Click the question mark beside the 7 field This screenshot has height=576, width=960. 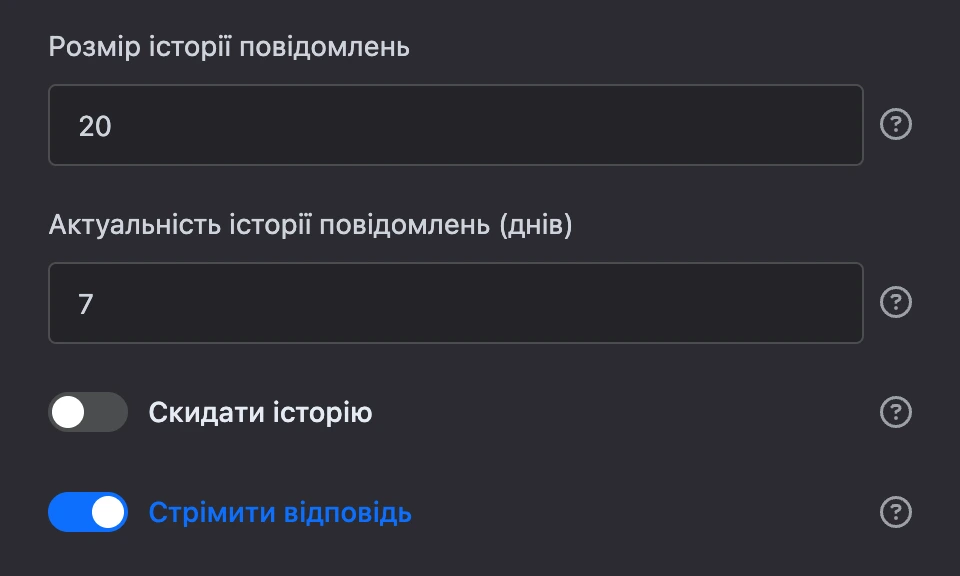(896, 302)
